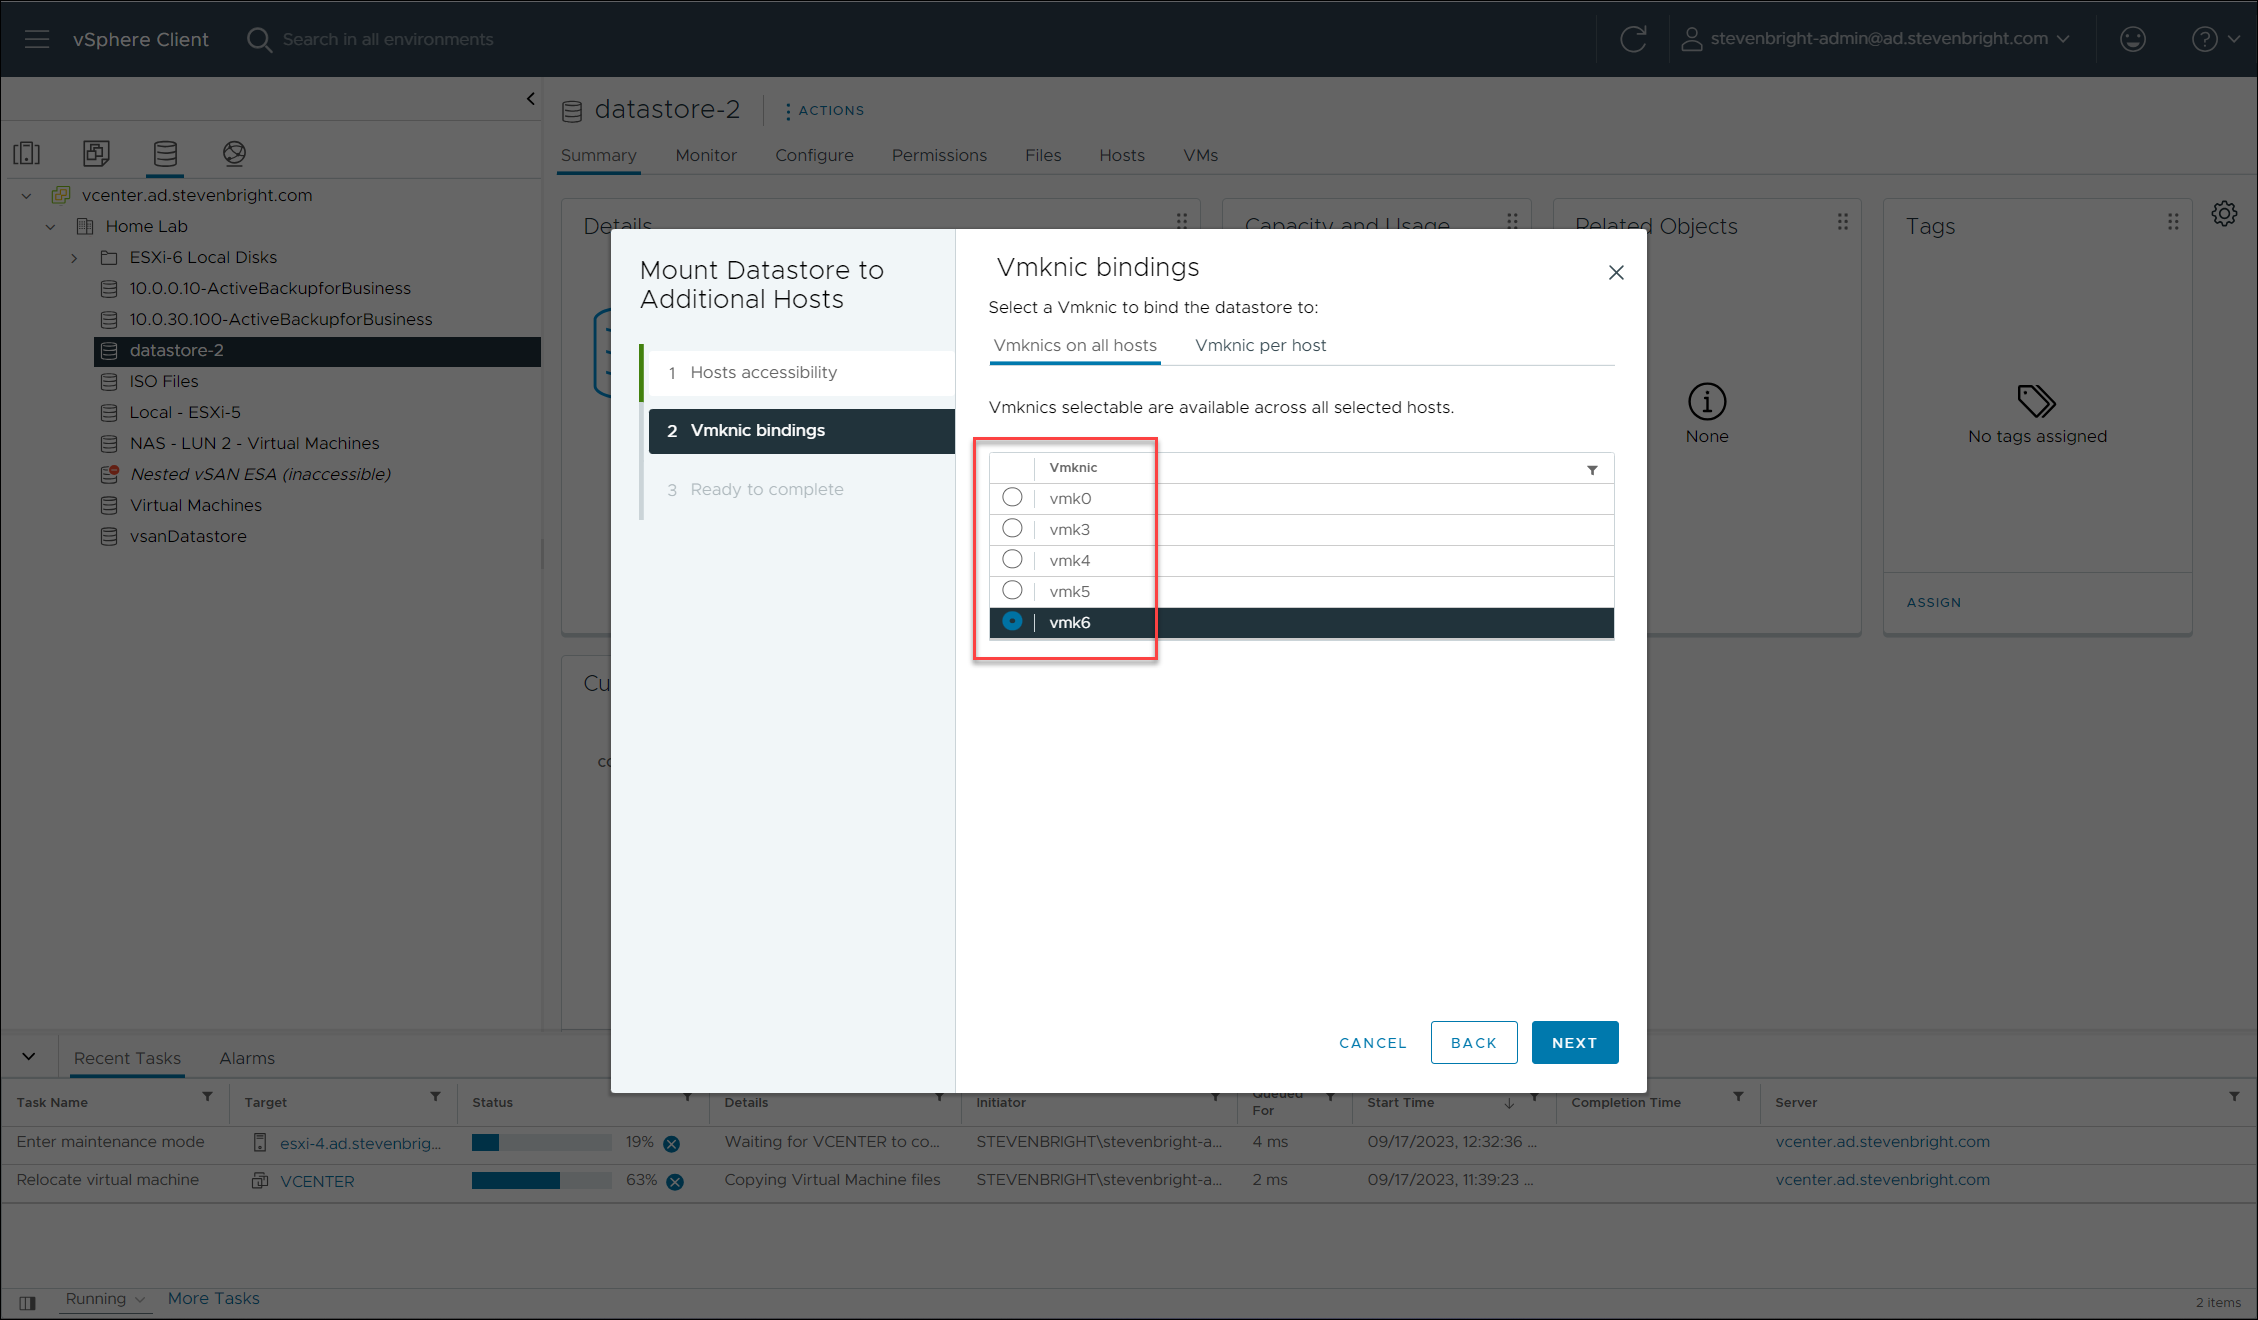The height and width of the screenshot is (1320, 2258).
Task: Click the BACK button
Action: pyautogui.click(x=1473, y=1042)
